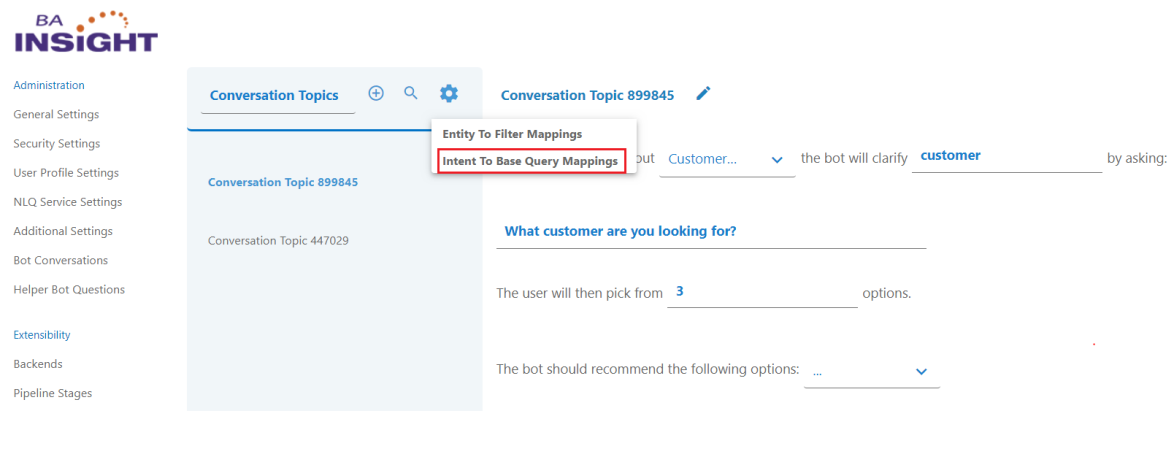The height and width of the screenshot is (473, 1174).
Task: Click the number of options field
Action: coord(762,293)
